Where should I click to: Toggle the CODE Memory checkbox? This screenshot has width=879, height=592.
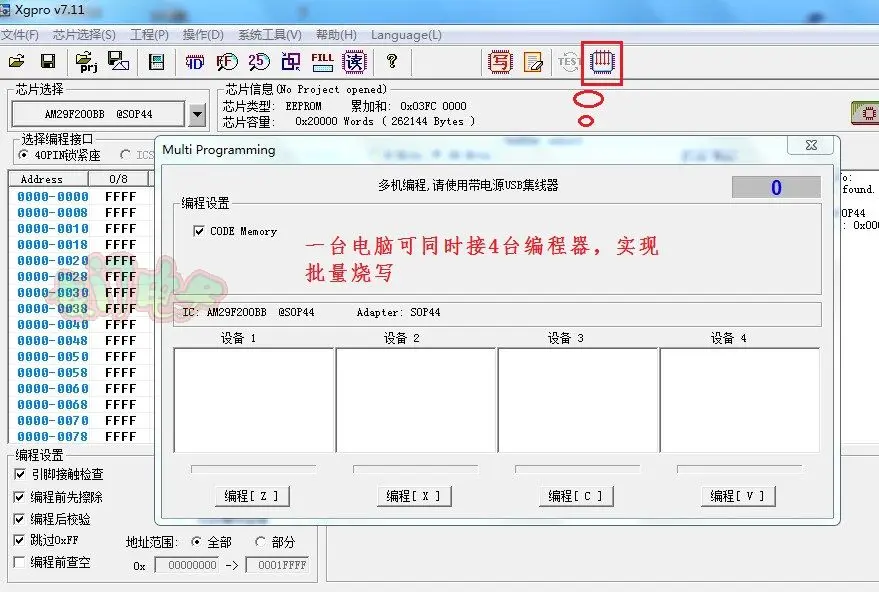click(198, 231)
